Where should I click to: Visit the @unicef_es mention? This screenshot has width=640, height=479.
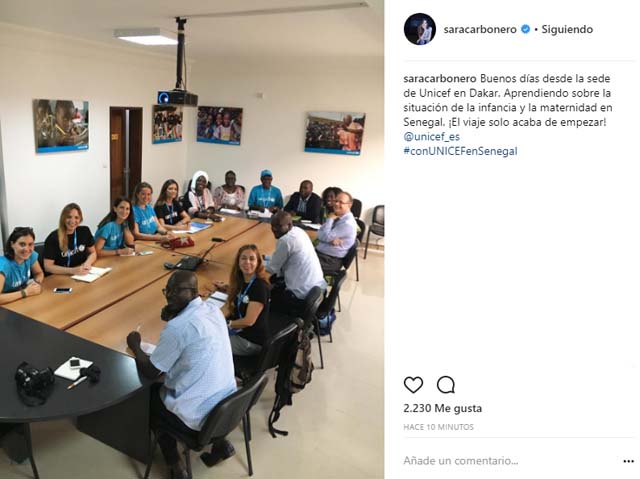click(431, 137)
